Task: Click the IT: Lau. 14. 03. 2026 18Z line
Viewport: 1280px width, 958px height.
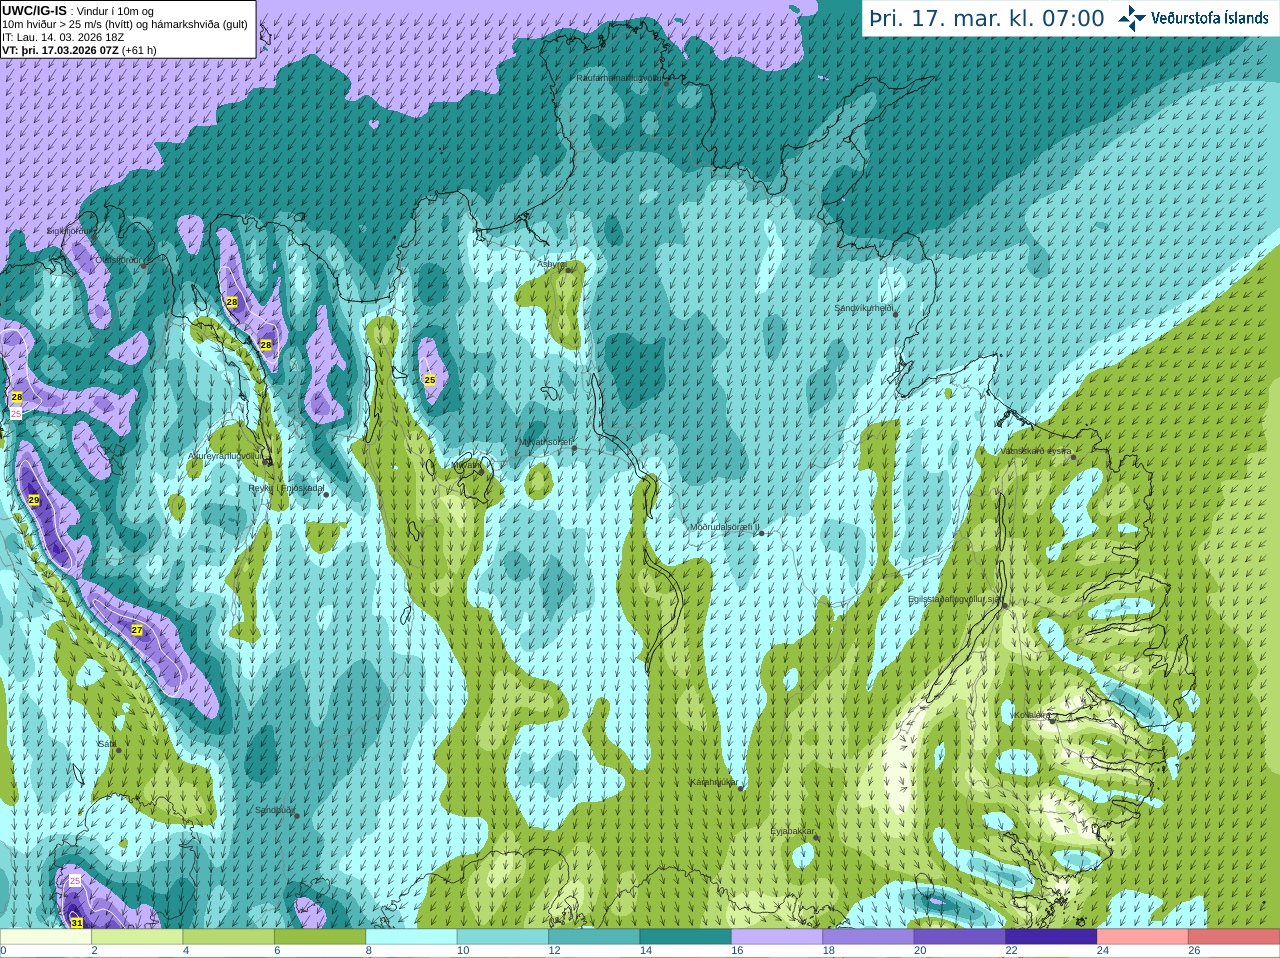Action: coord(63,37)
